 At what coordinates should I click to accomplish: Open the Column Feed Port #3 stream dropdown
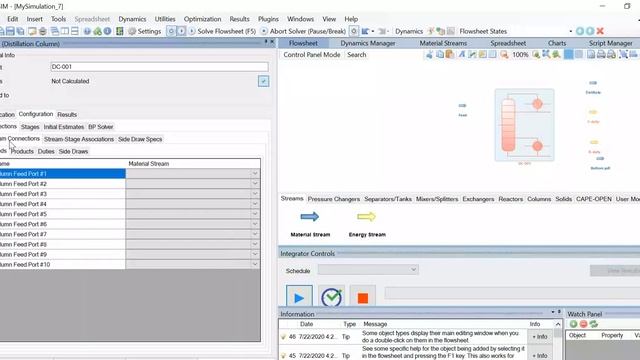click(255, 194)
